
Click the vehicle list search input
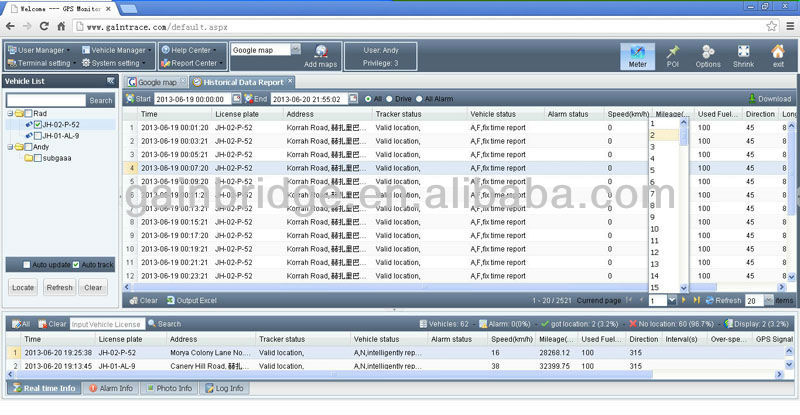[x=46, y=100]
